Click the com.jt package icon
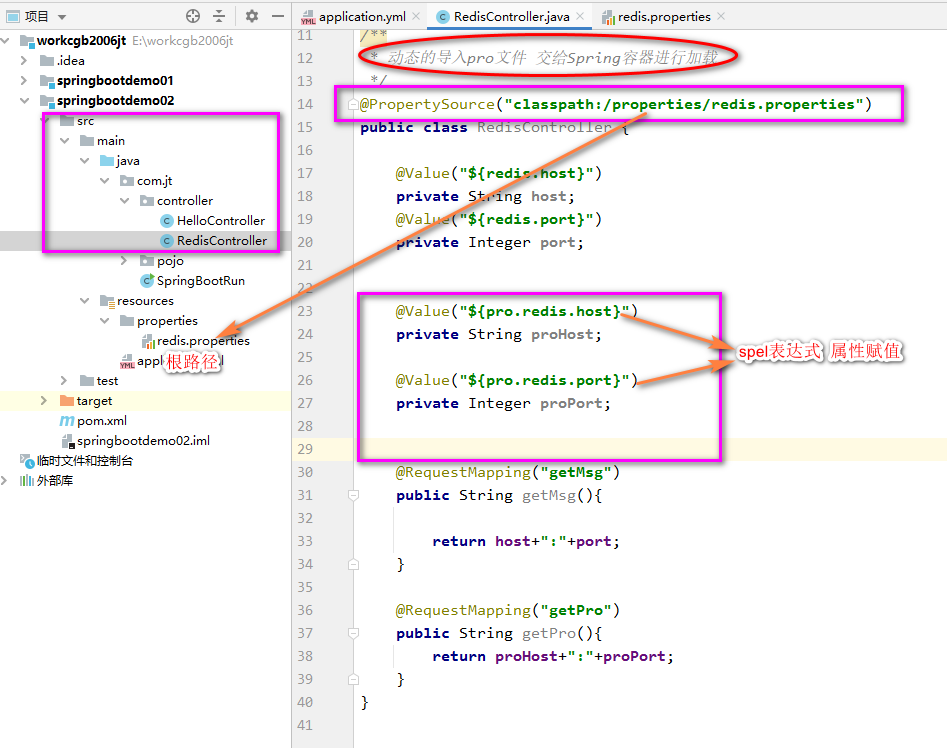This screenshot has height=748, width=947. 127,181
